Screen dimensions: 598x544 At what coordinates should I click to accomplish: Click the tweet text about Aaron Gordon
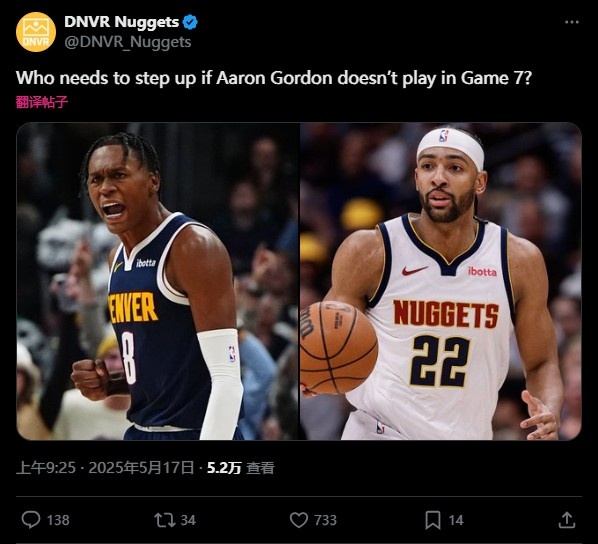point(274,78)
